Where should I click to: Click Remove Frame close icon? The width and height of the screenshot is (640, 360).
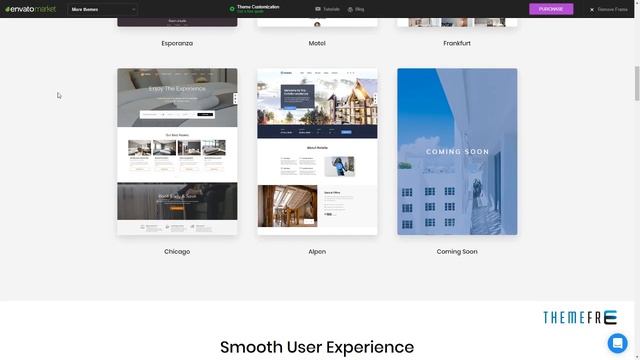click(x=592, y=9)
